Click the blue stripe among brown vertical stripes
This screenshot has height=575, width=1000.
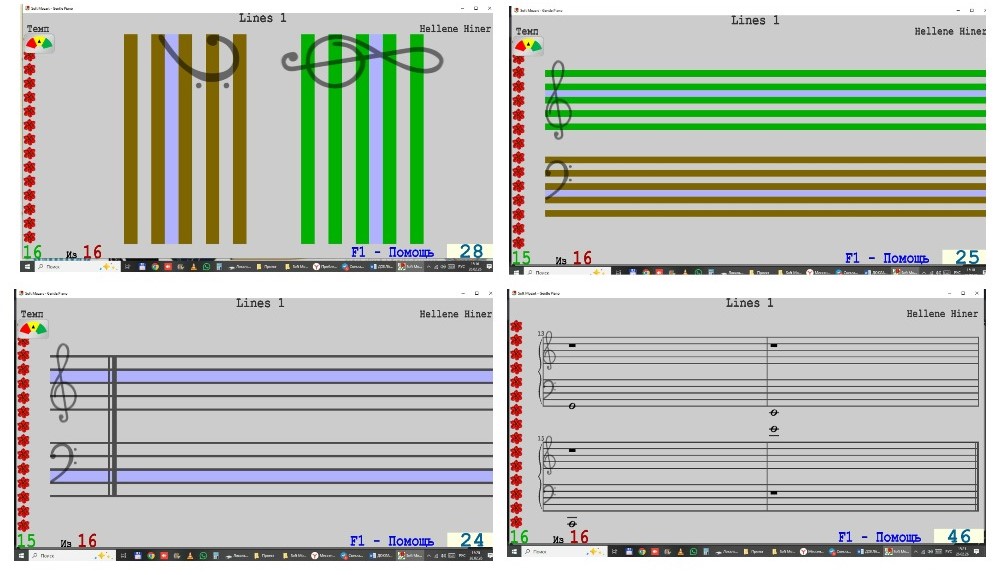[171, 140]
